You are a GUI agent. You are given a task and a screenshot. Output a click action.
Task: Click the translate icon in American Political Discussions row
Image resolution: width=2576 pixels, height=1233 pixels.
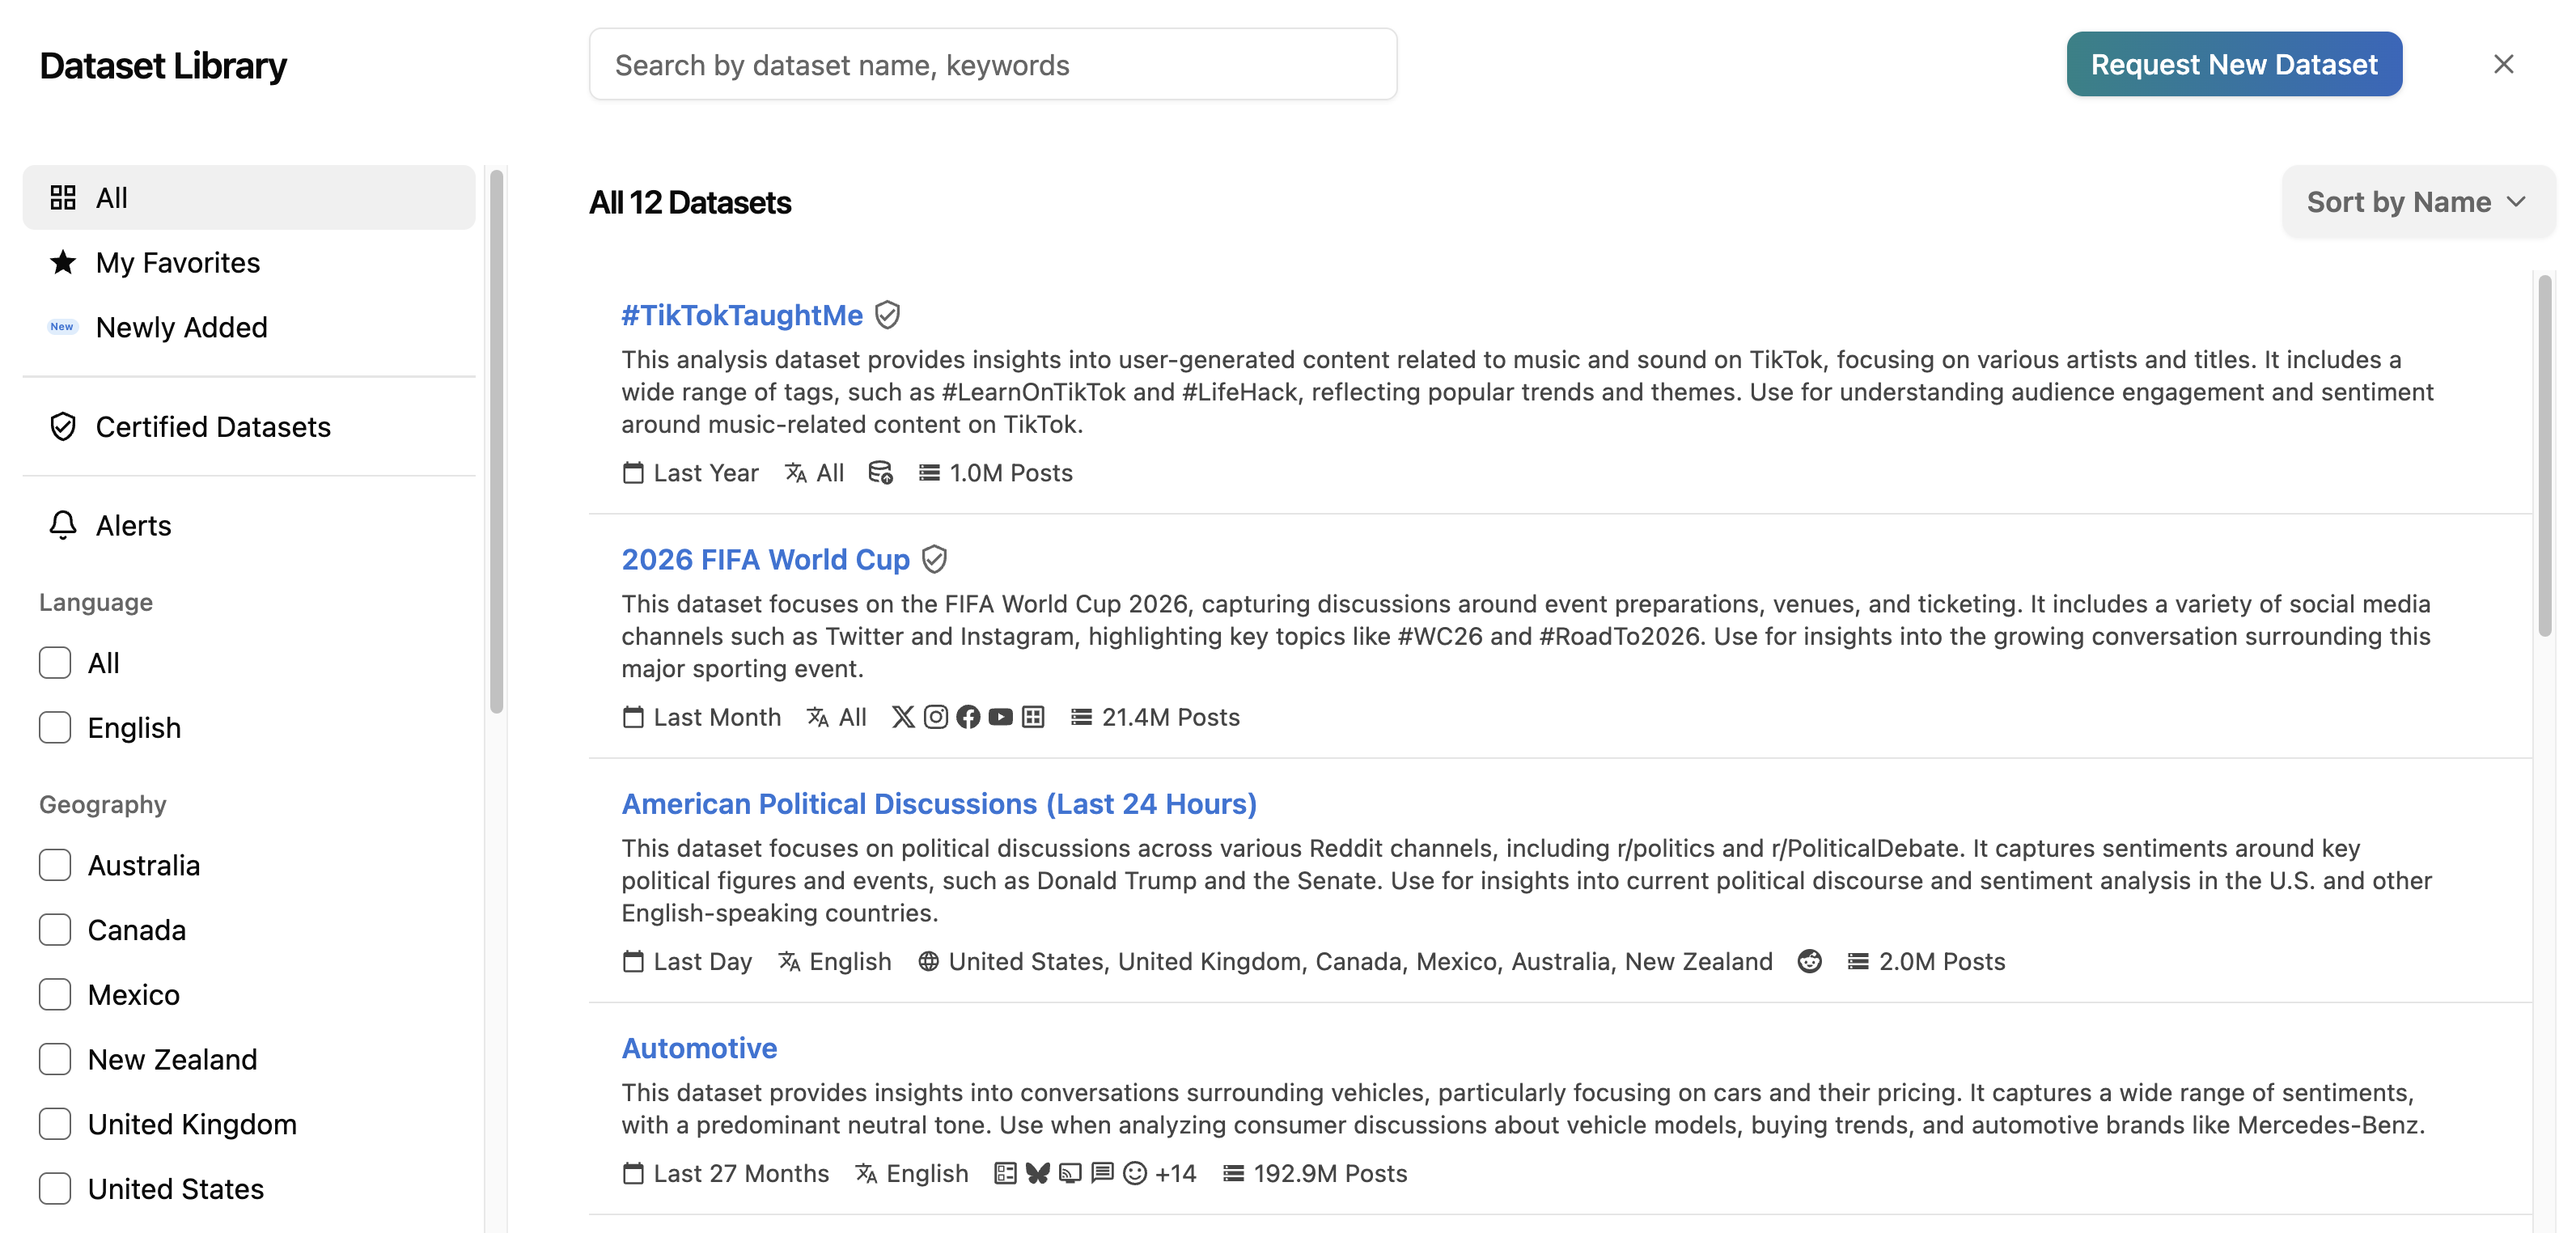pyautogui.click(x=789, y=961)
